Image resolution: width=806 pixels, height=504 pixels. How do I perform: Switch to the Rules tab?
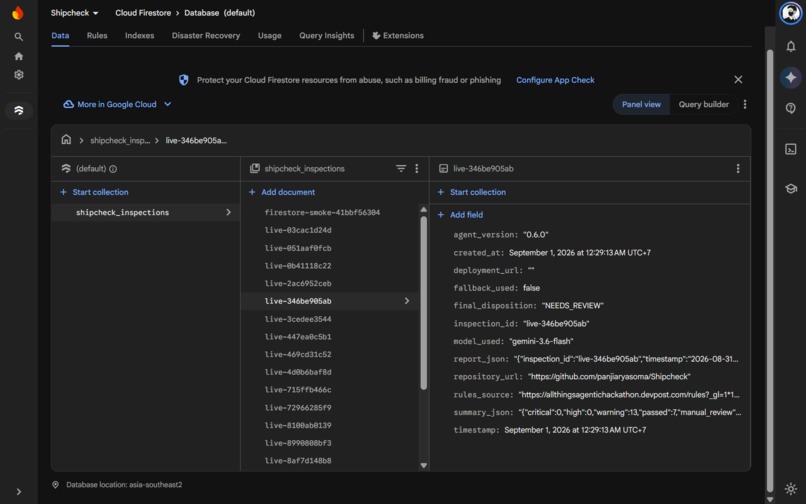(97, 35)
